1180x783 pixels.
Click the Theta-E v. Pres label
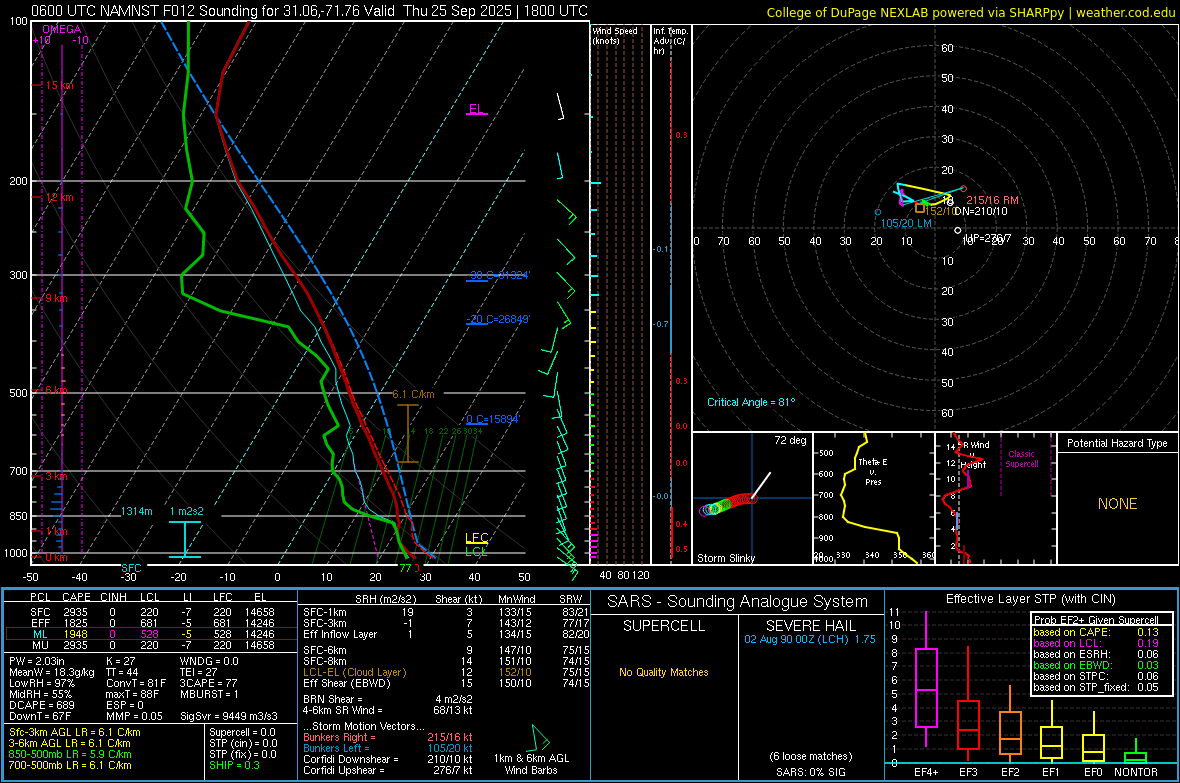click(x=872, y=471)
